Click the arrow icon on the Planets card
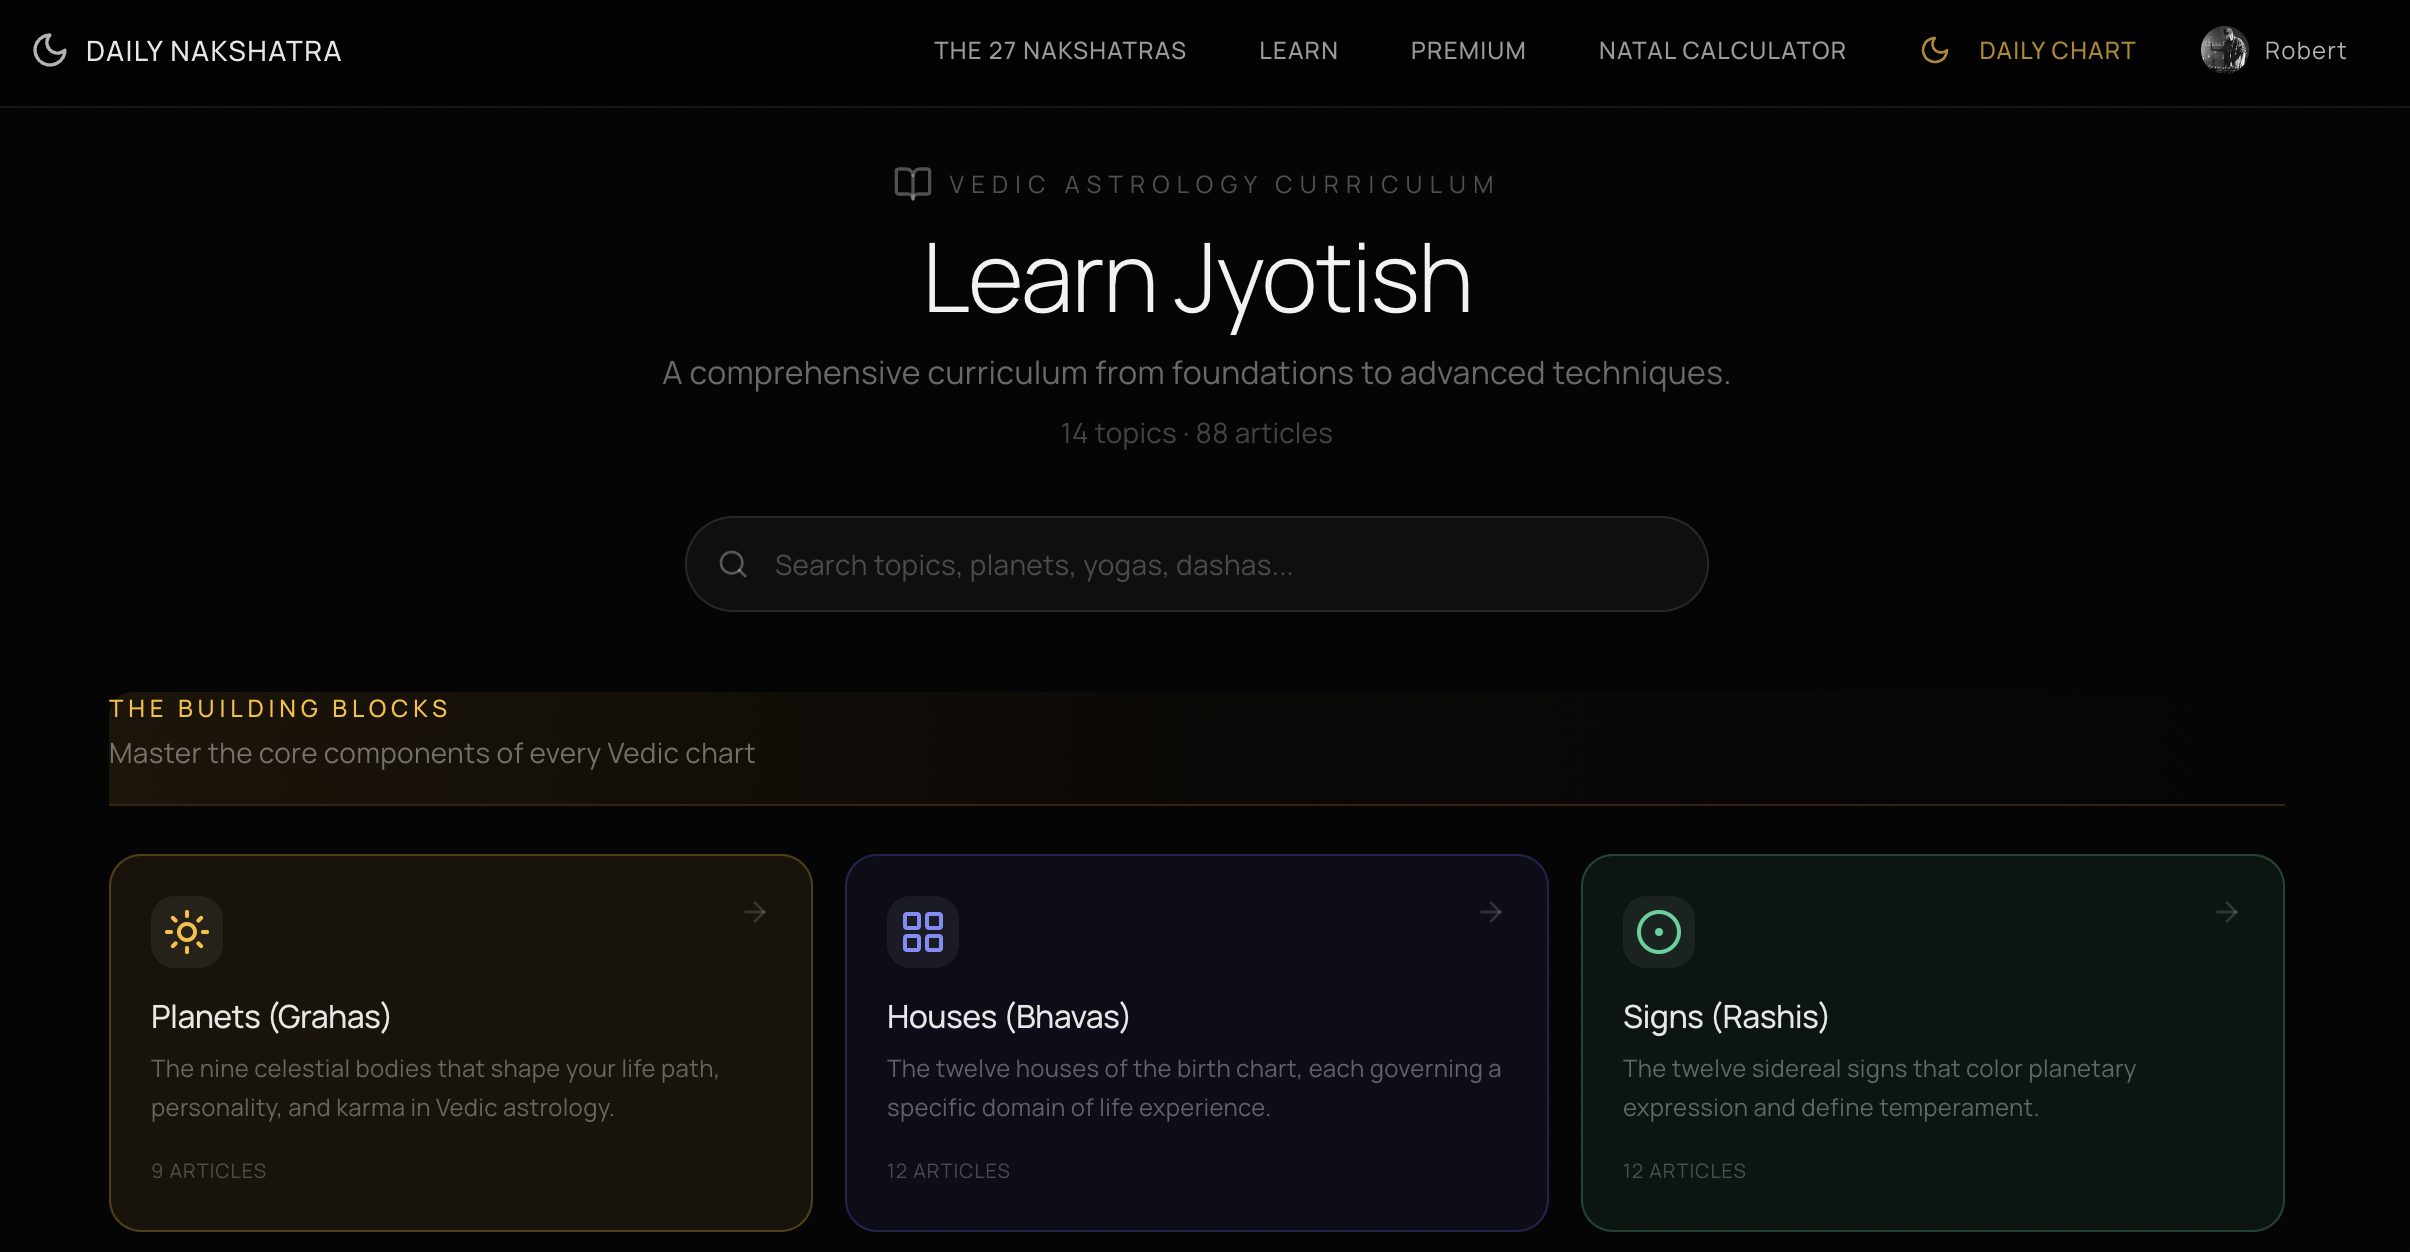 coord(754,911)
